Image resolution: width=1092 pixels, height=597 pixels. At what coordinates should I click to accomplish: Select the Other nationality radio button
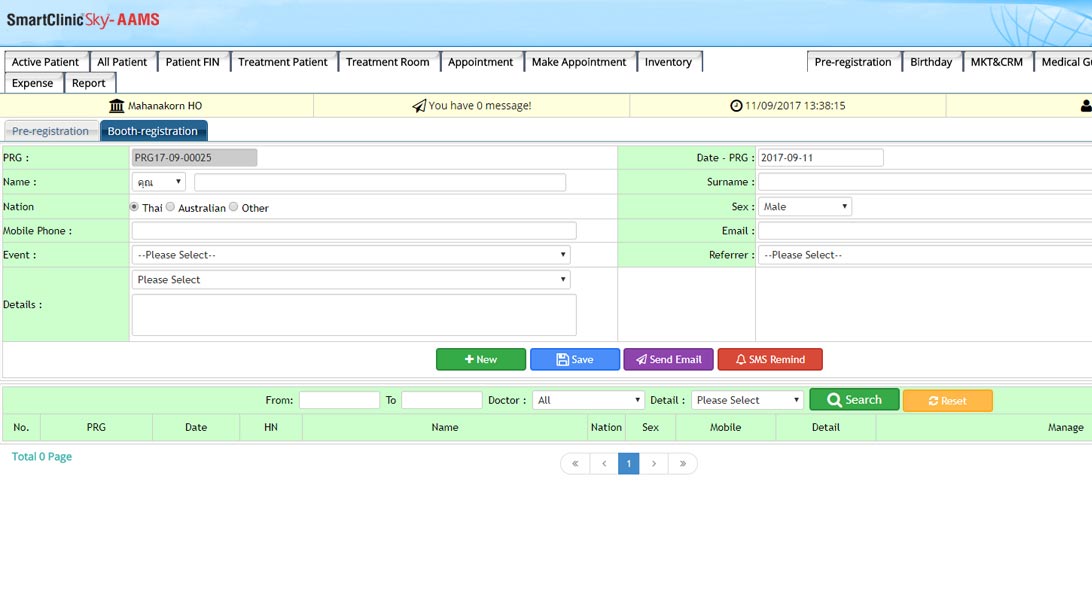233,207
